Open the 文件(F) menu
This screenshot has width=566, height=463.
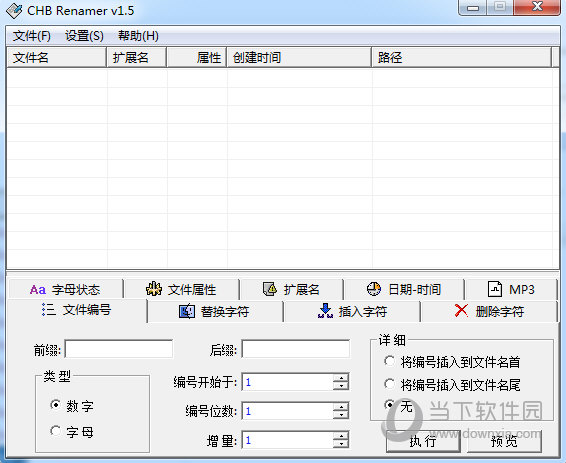pos(32,36)
